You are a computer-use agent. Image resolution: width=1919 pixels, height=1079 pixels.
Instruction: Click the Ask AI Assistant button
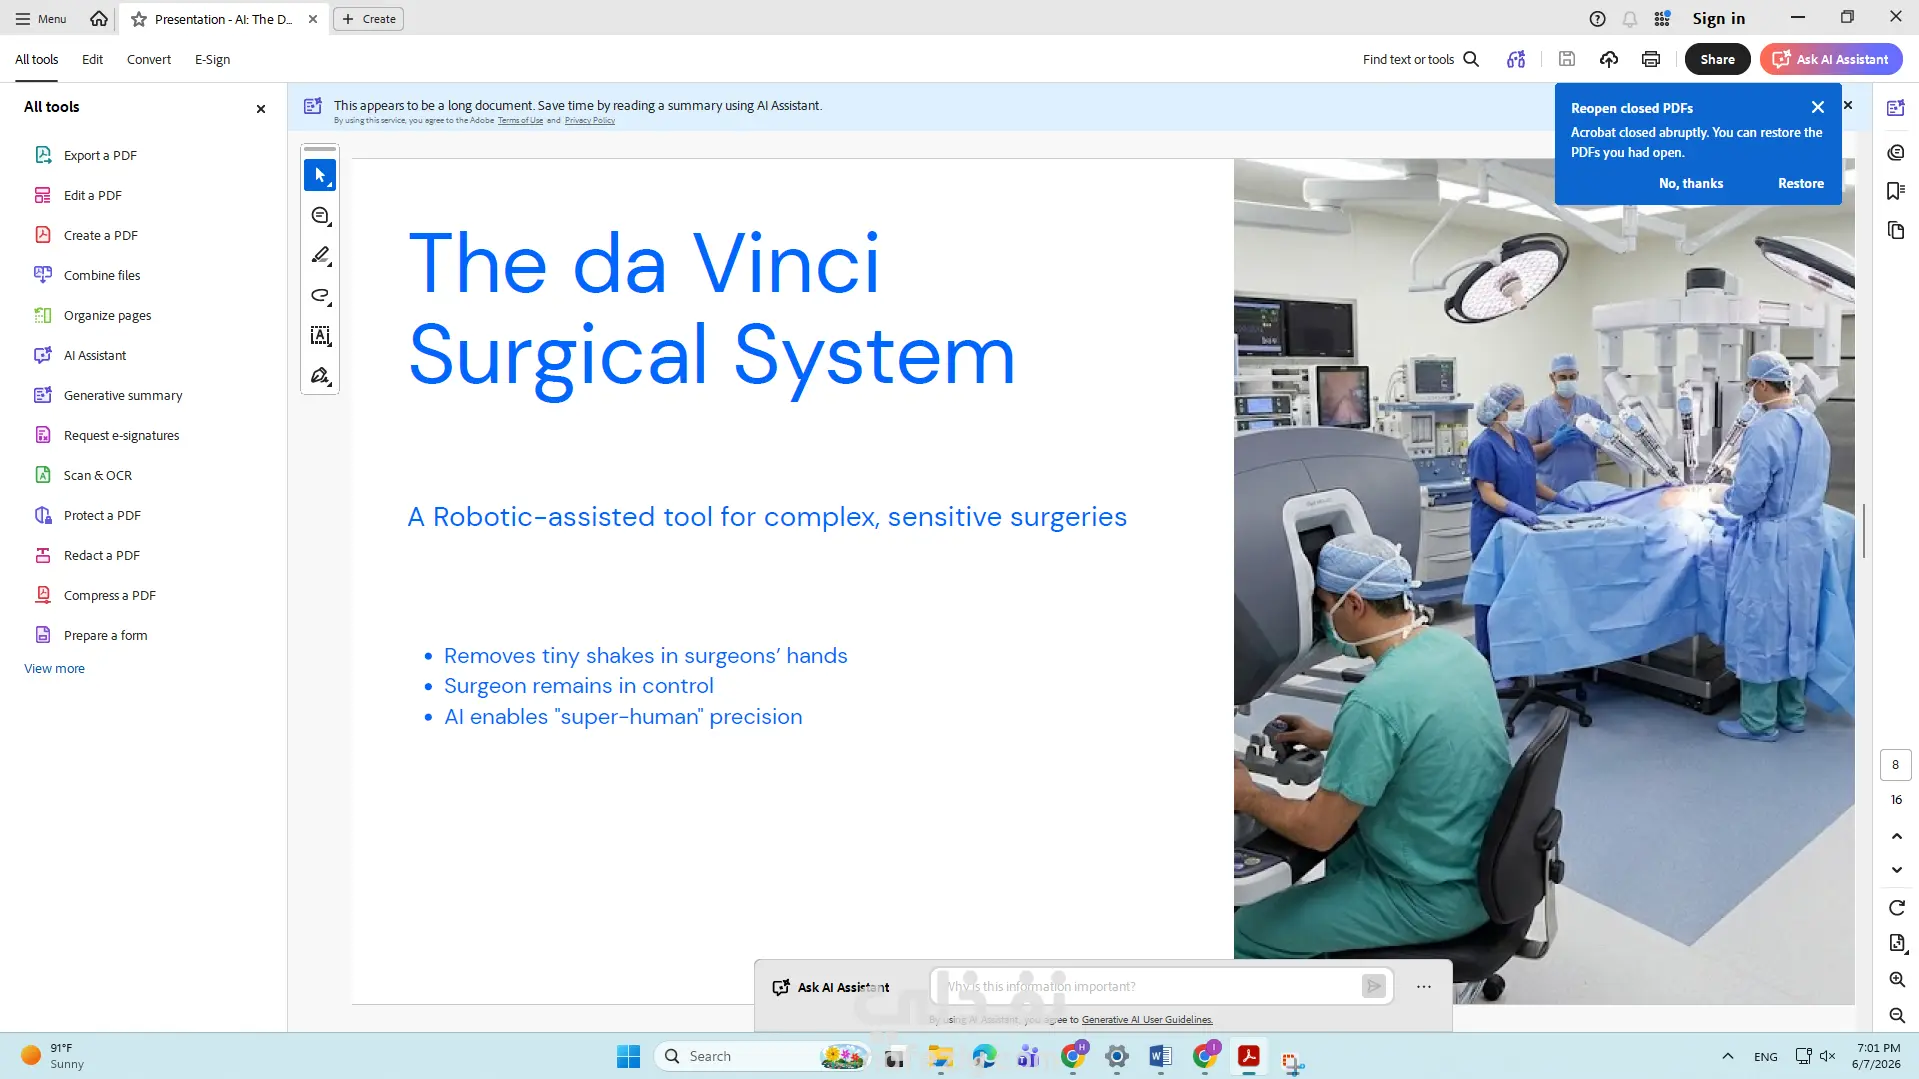coord(1831,59)
